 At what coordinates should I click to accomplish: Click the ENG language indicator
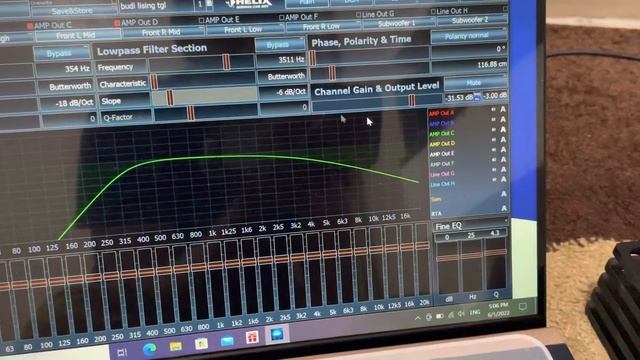[x=475, y=313]
